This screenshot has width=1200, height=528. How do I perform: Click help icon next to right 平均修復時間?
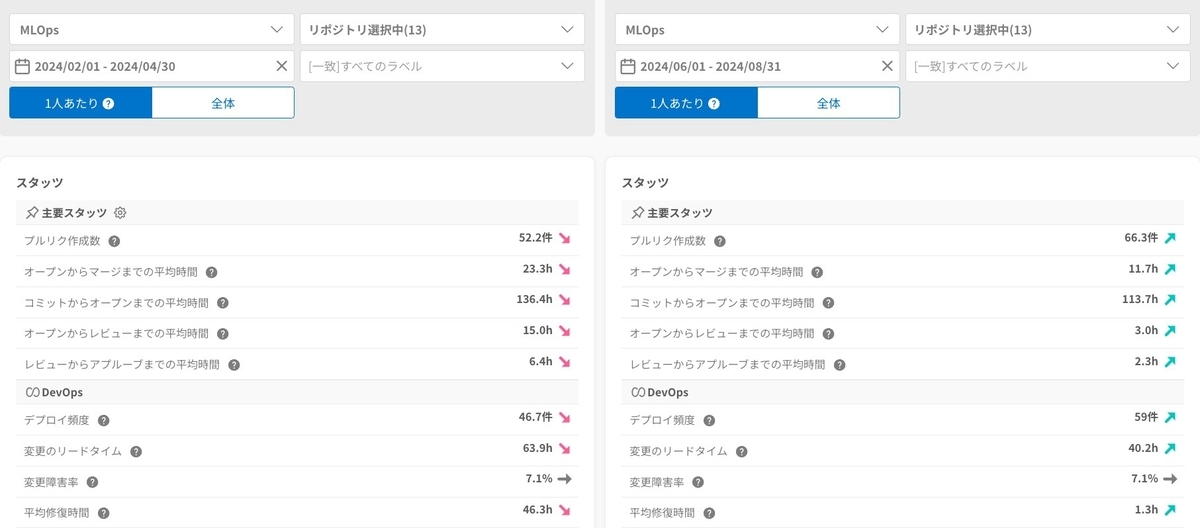[x=709, y=513]
